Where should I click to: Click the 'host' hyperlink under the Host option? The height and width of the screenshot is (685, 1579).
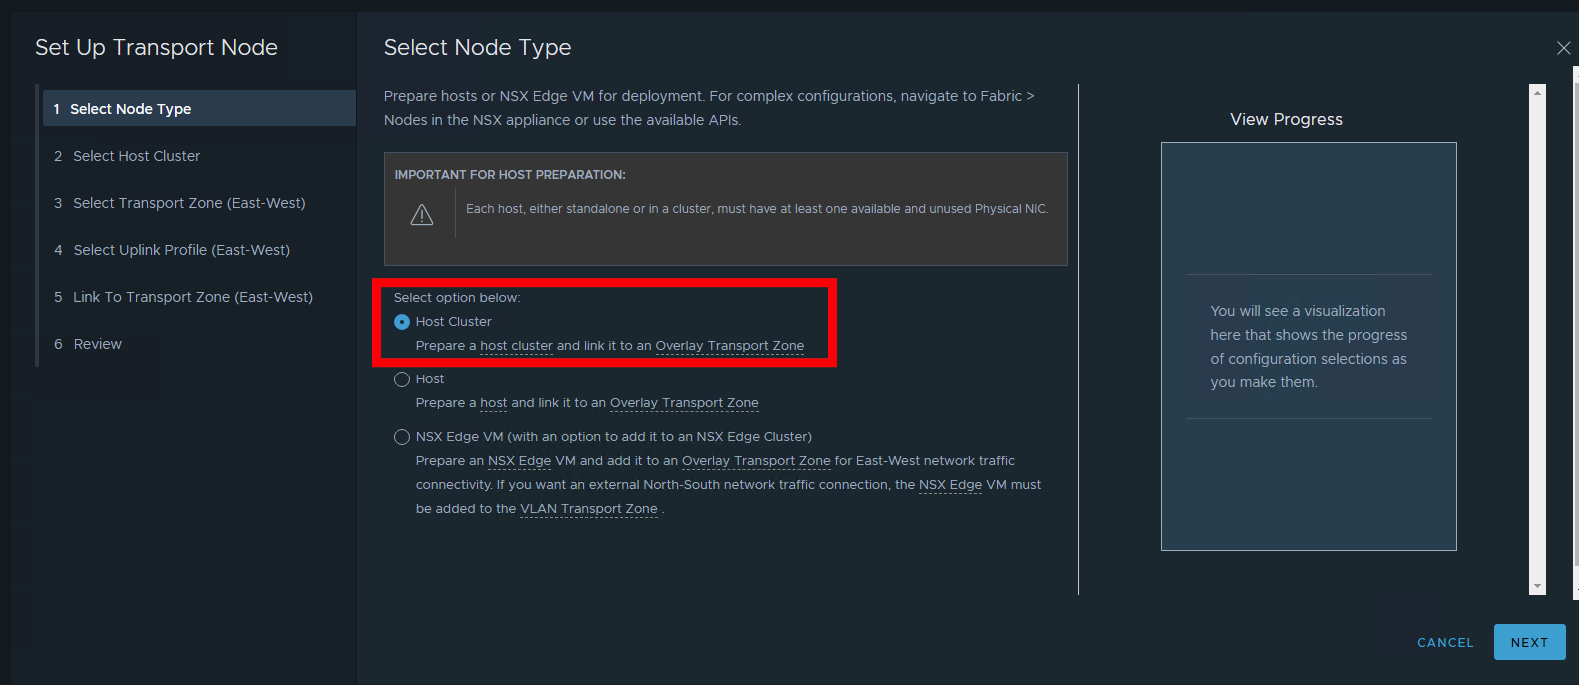coord(493,403)
